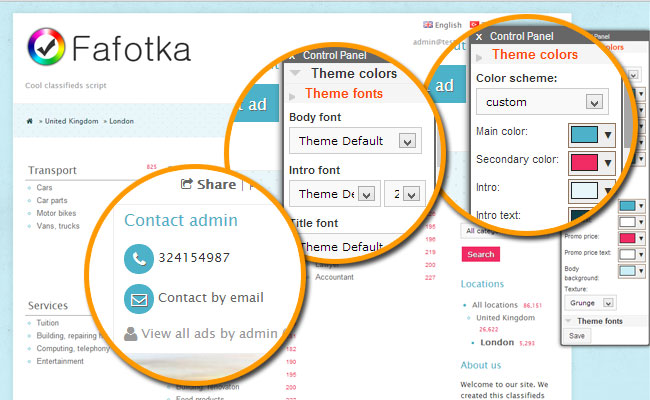The width and height of the screenshot is (650, 400).
Task: Click the home icon in breadcrumb
Action: coord(29,121)
